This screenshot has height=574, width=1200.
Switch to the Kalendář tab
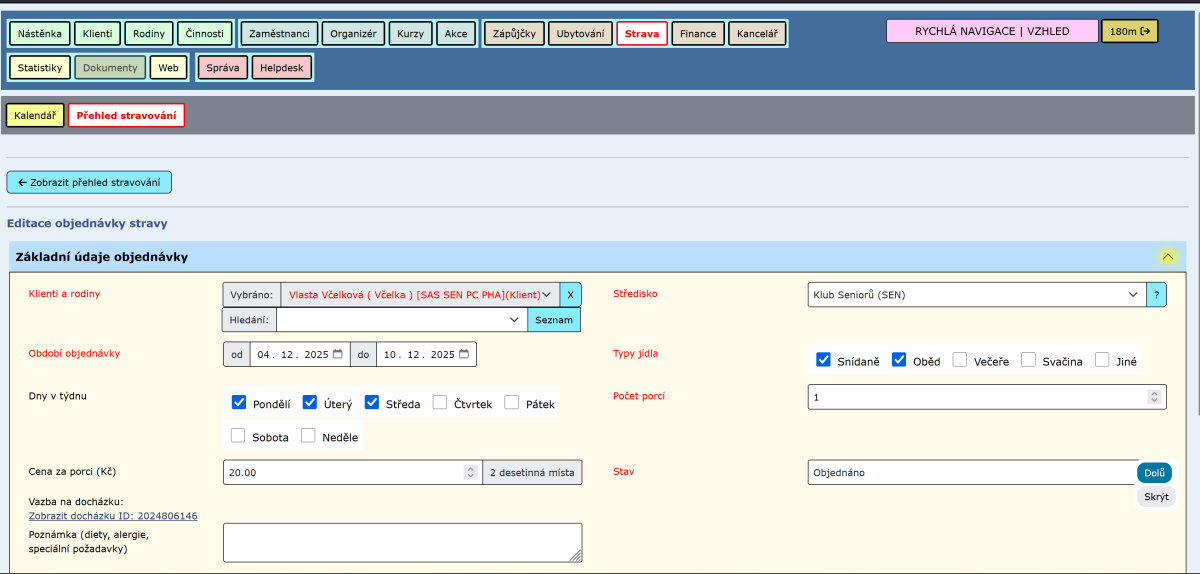[x=35, y=116]
